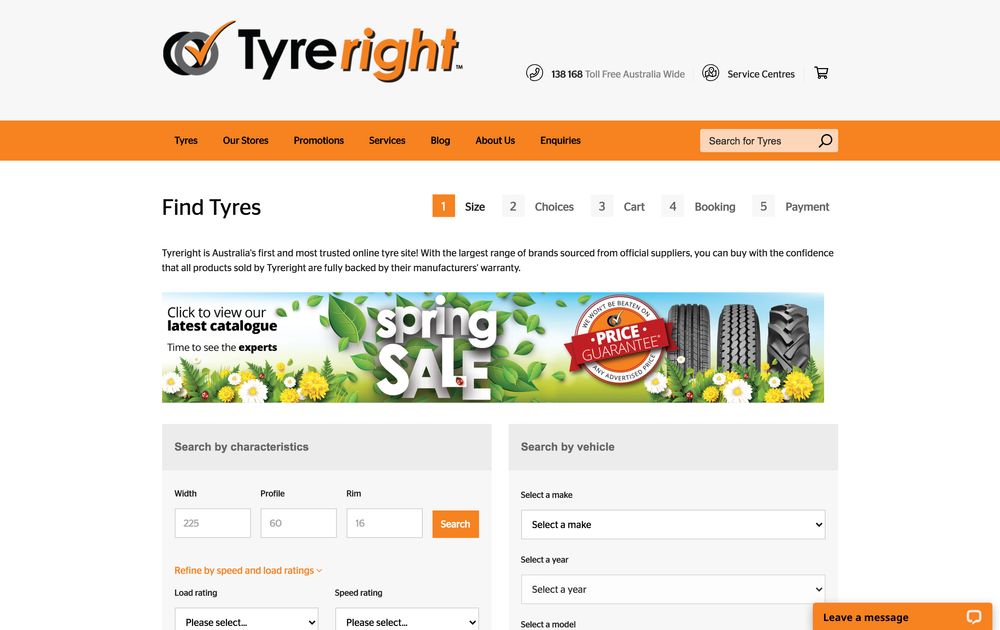This screenshot has width=1000, height=630.
Task: Click the Search by characteristics heading
Action: pos(241,447)
